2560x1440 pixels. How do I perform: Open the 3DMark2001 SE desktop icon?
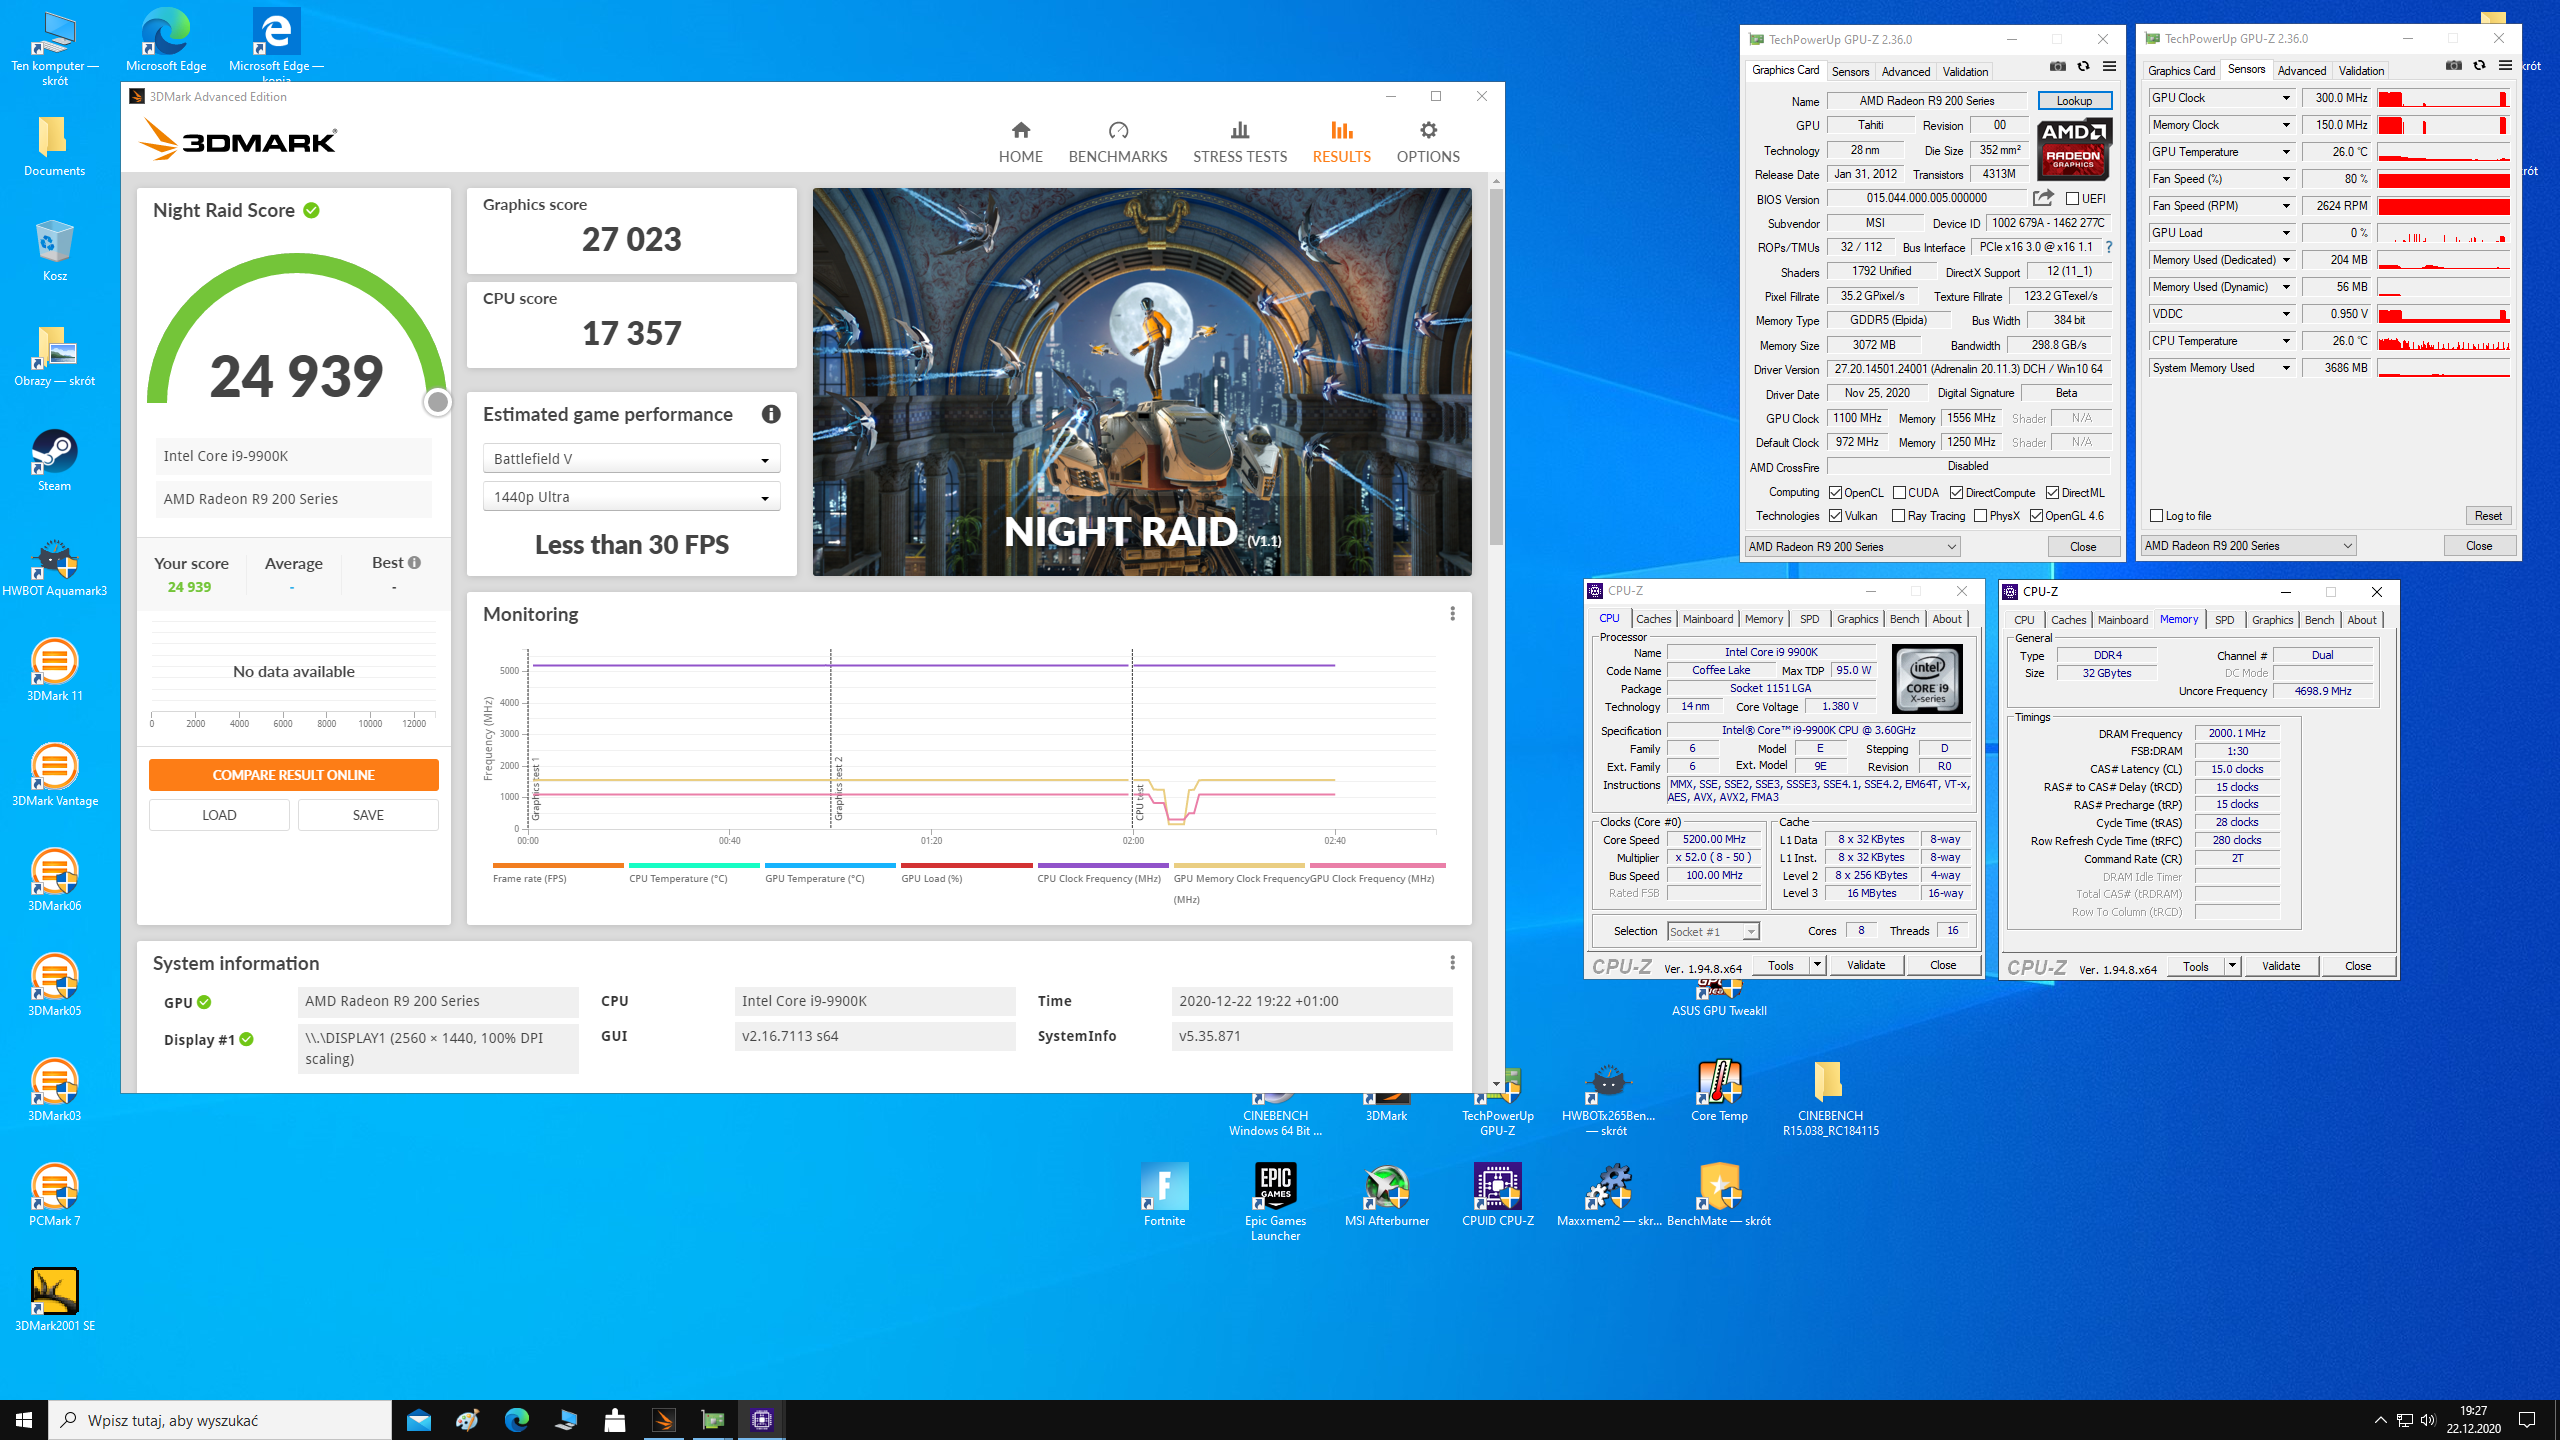54,1300
